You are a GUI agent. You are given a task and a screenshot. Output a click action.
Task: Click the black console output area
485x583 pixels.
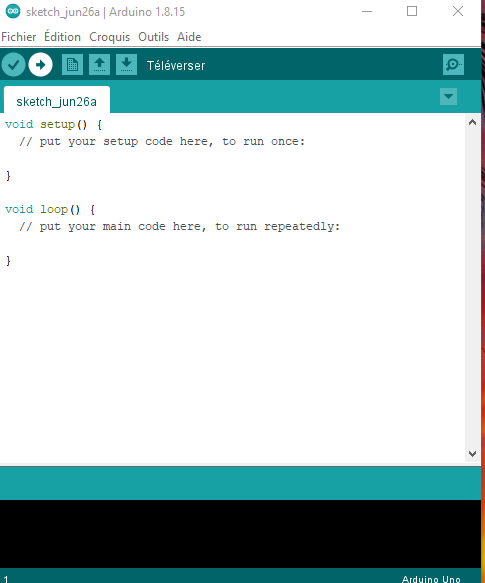point(240,534)
